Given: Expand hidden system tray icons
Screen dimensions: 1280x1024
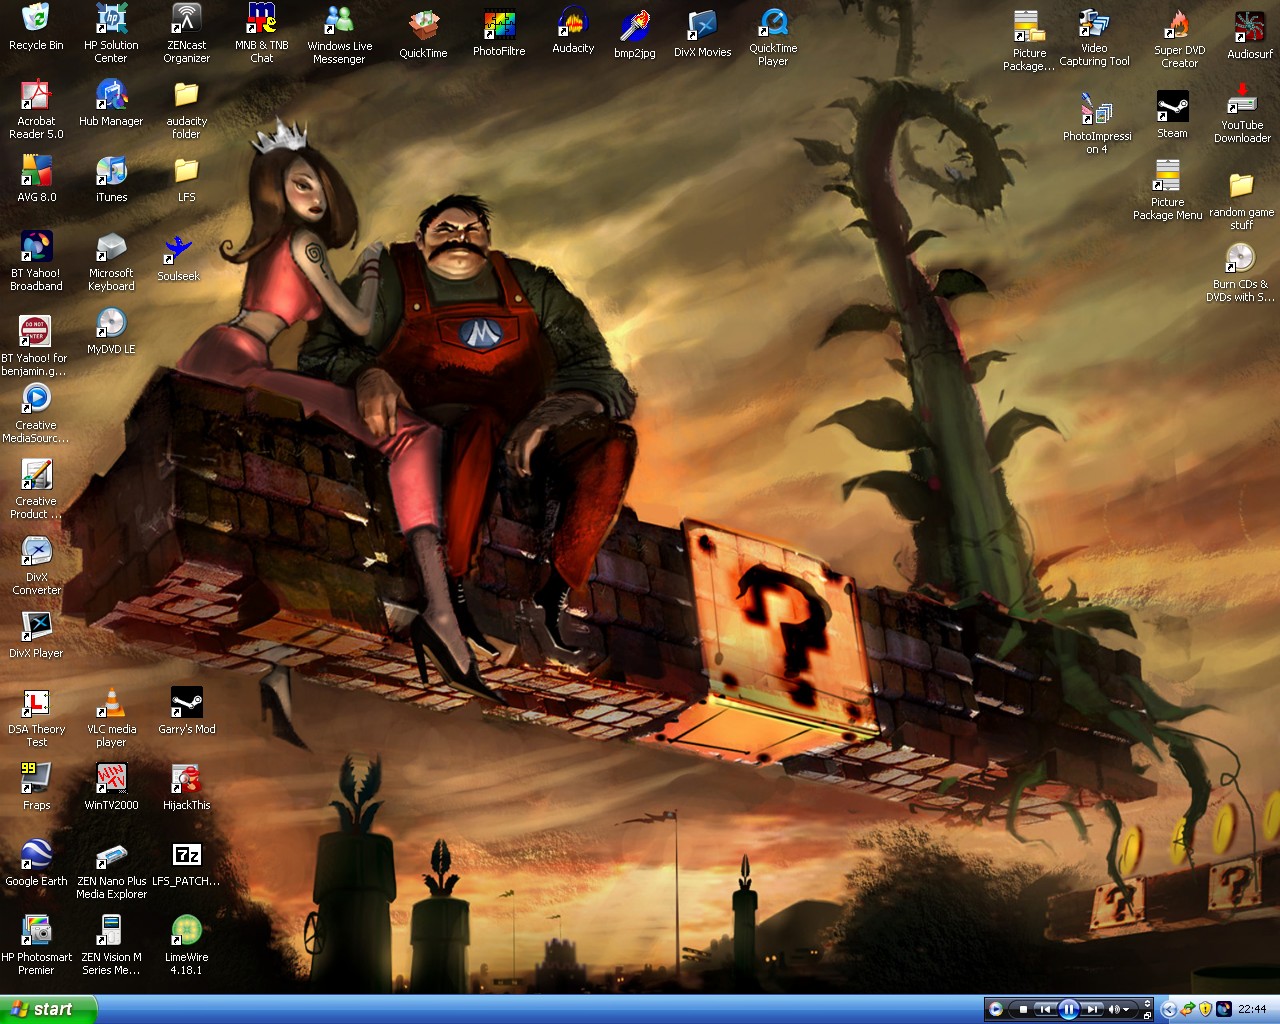Looking at the screenshot, I should pos(1169,1010).
